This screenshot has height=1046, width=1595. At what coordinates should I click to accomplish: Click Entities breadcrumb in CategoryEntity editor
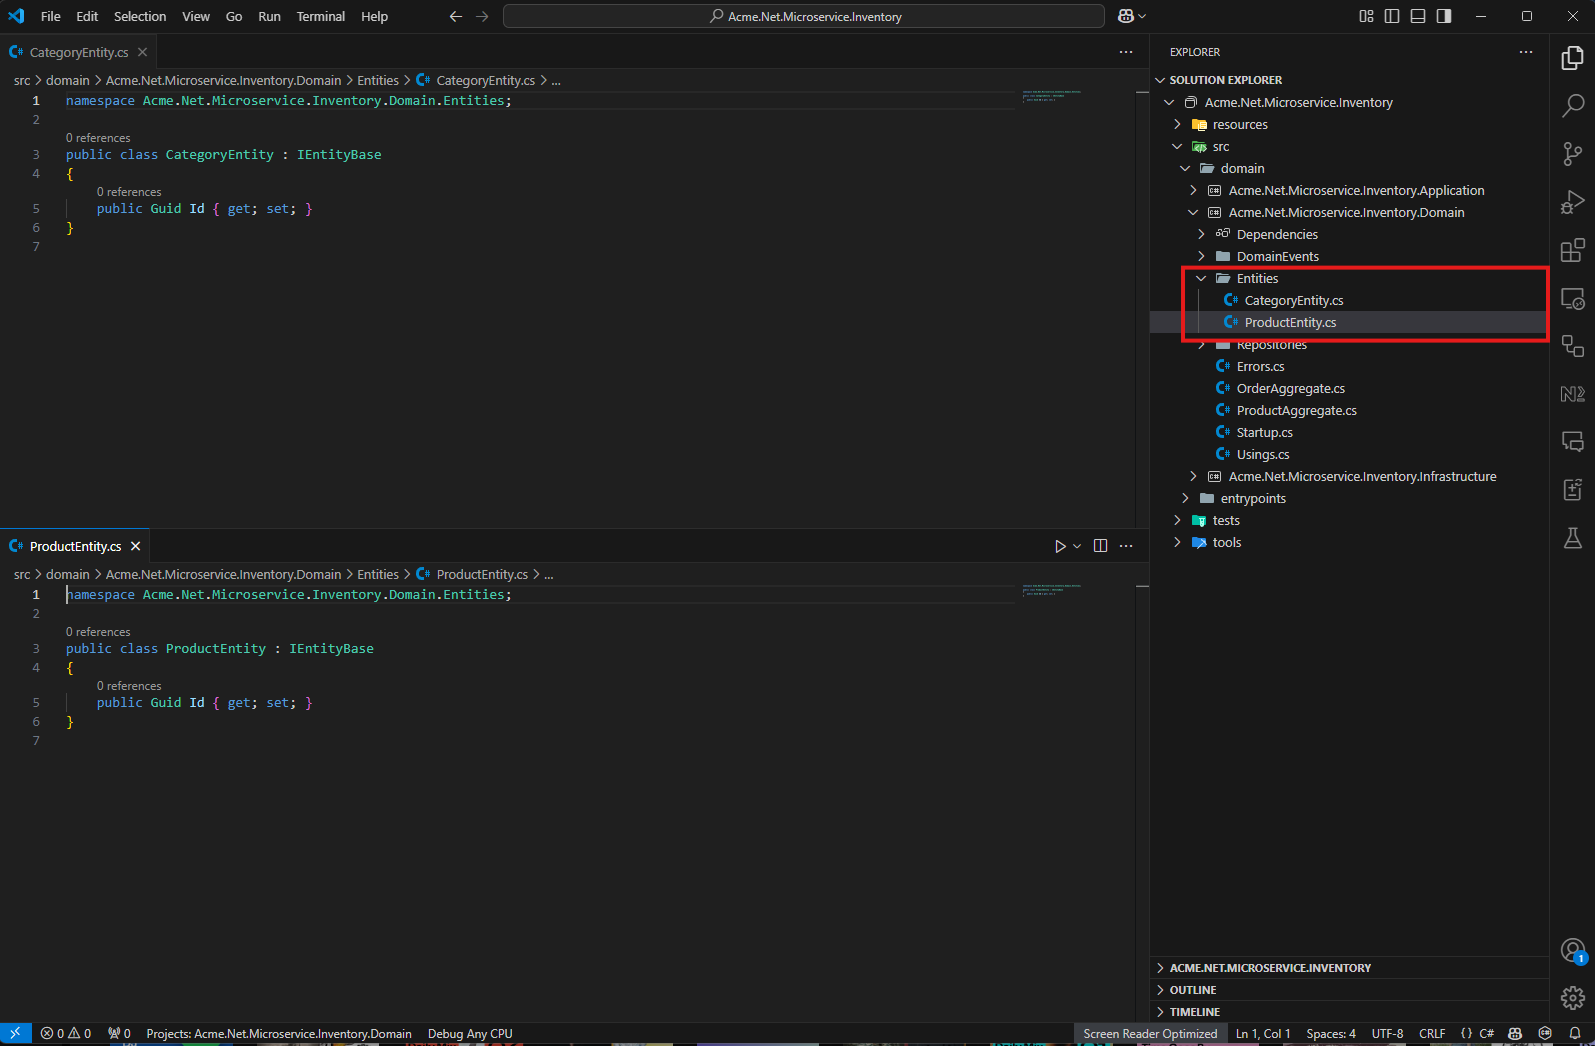click(378, 80)
